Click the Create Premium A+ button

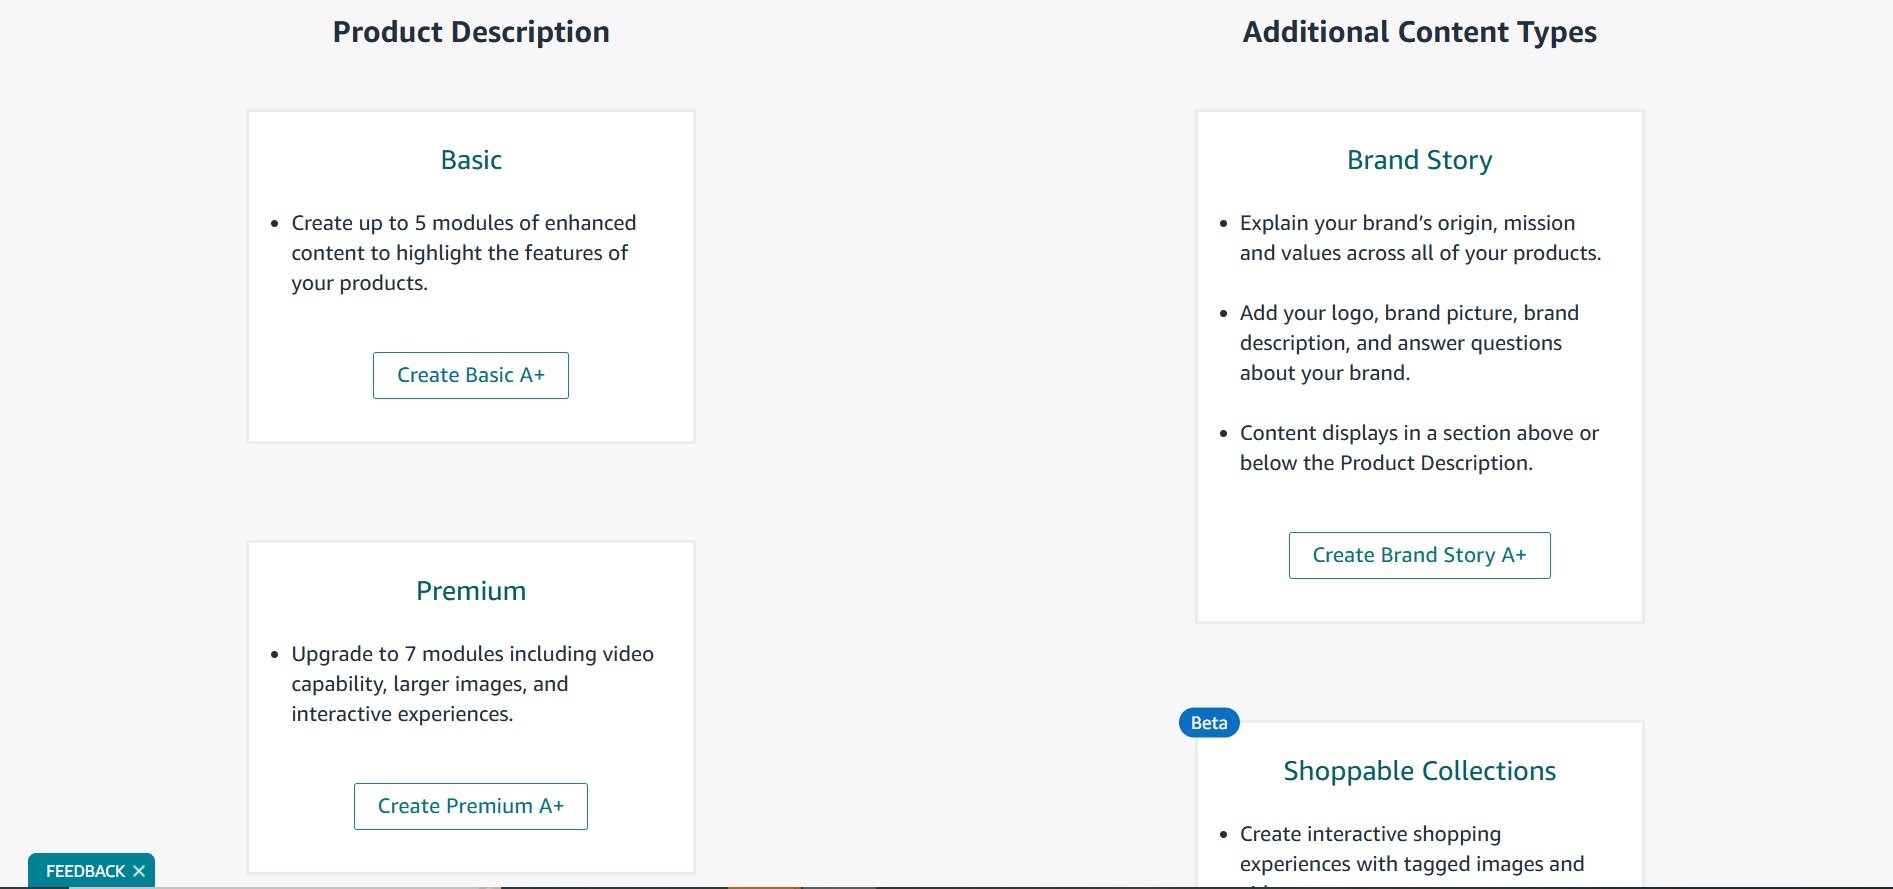click(x=470, y=806)
